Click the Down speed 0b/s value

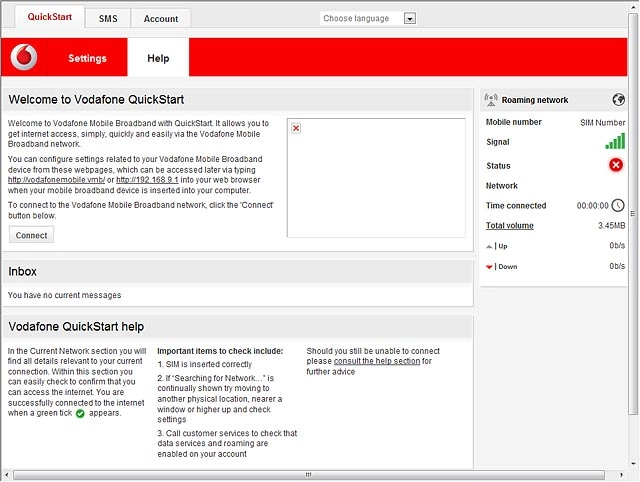pos(617,266)
